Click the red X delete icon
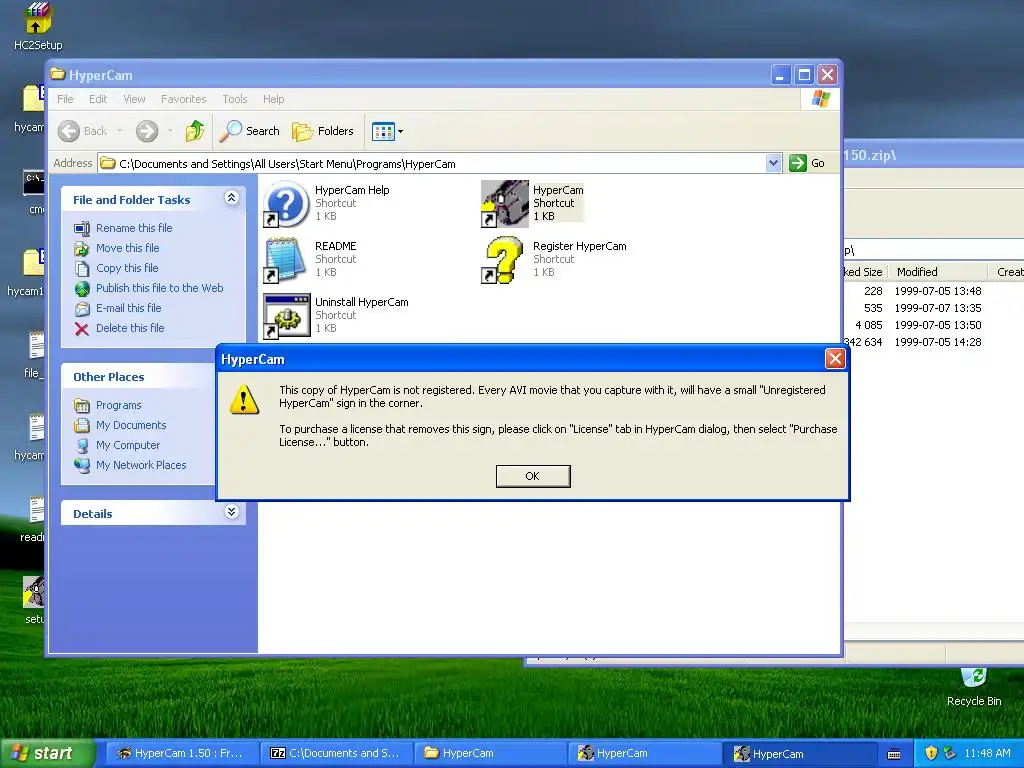The width and height of the screenshot is (1024, 768). 82,329
